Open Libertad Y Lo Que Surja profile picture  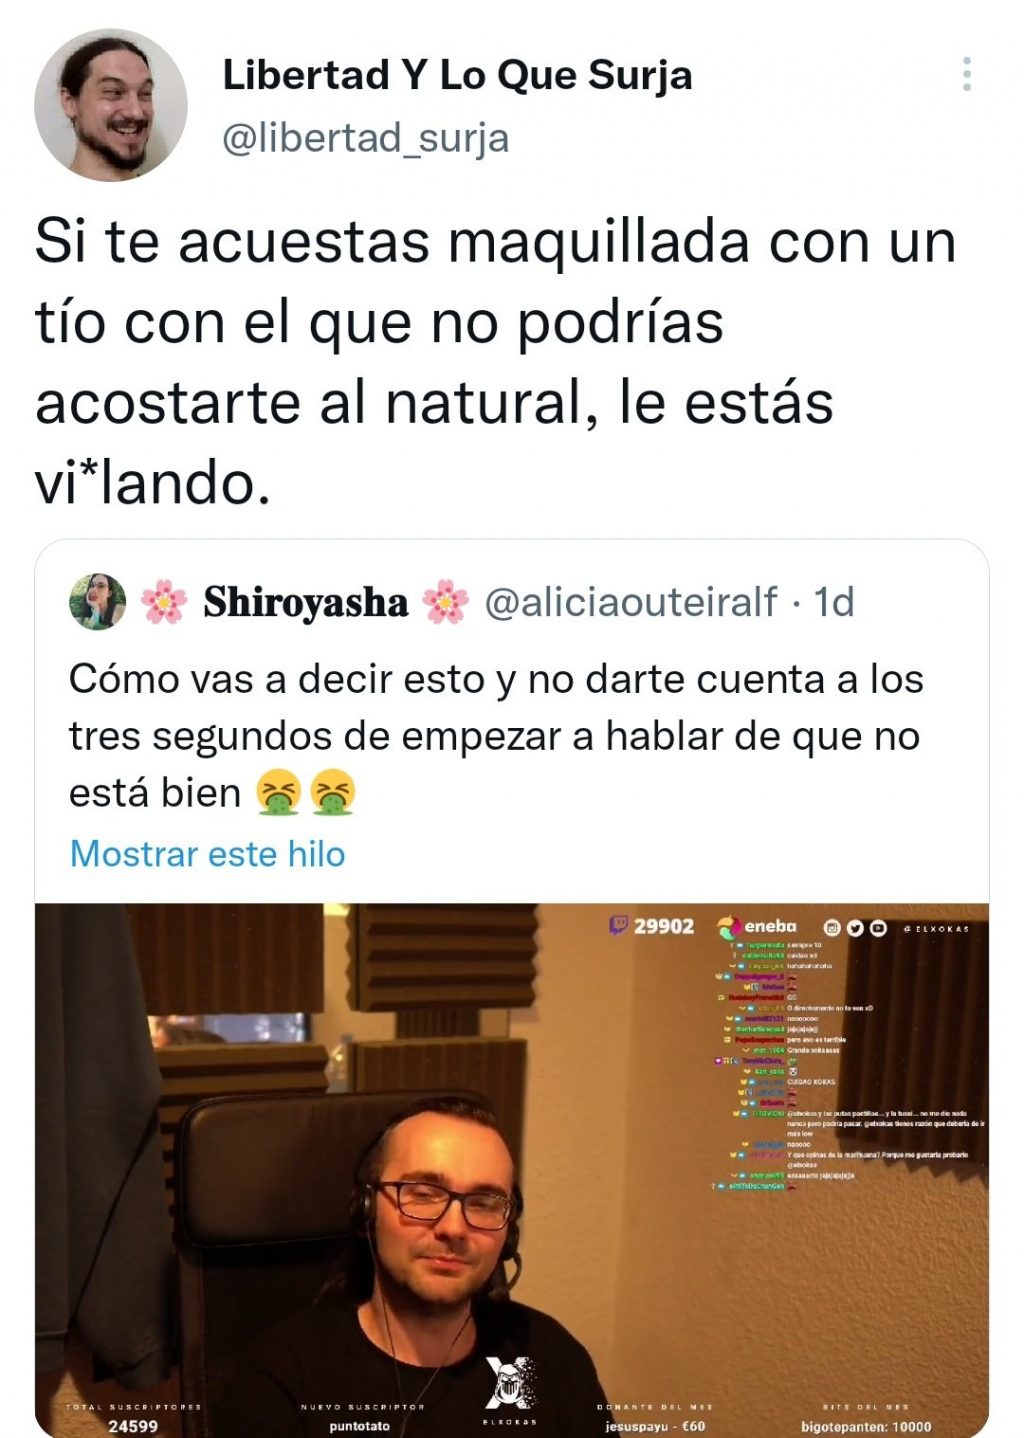pos(111,105)
